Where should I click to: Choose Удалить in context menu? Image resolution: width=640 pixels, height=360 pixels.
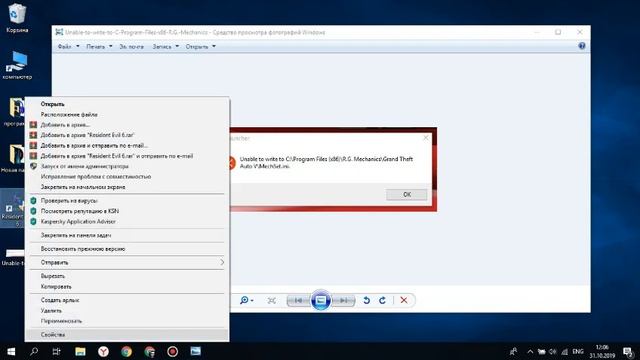coord(127,311)
